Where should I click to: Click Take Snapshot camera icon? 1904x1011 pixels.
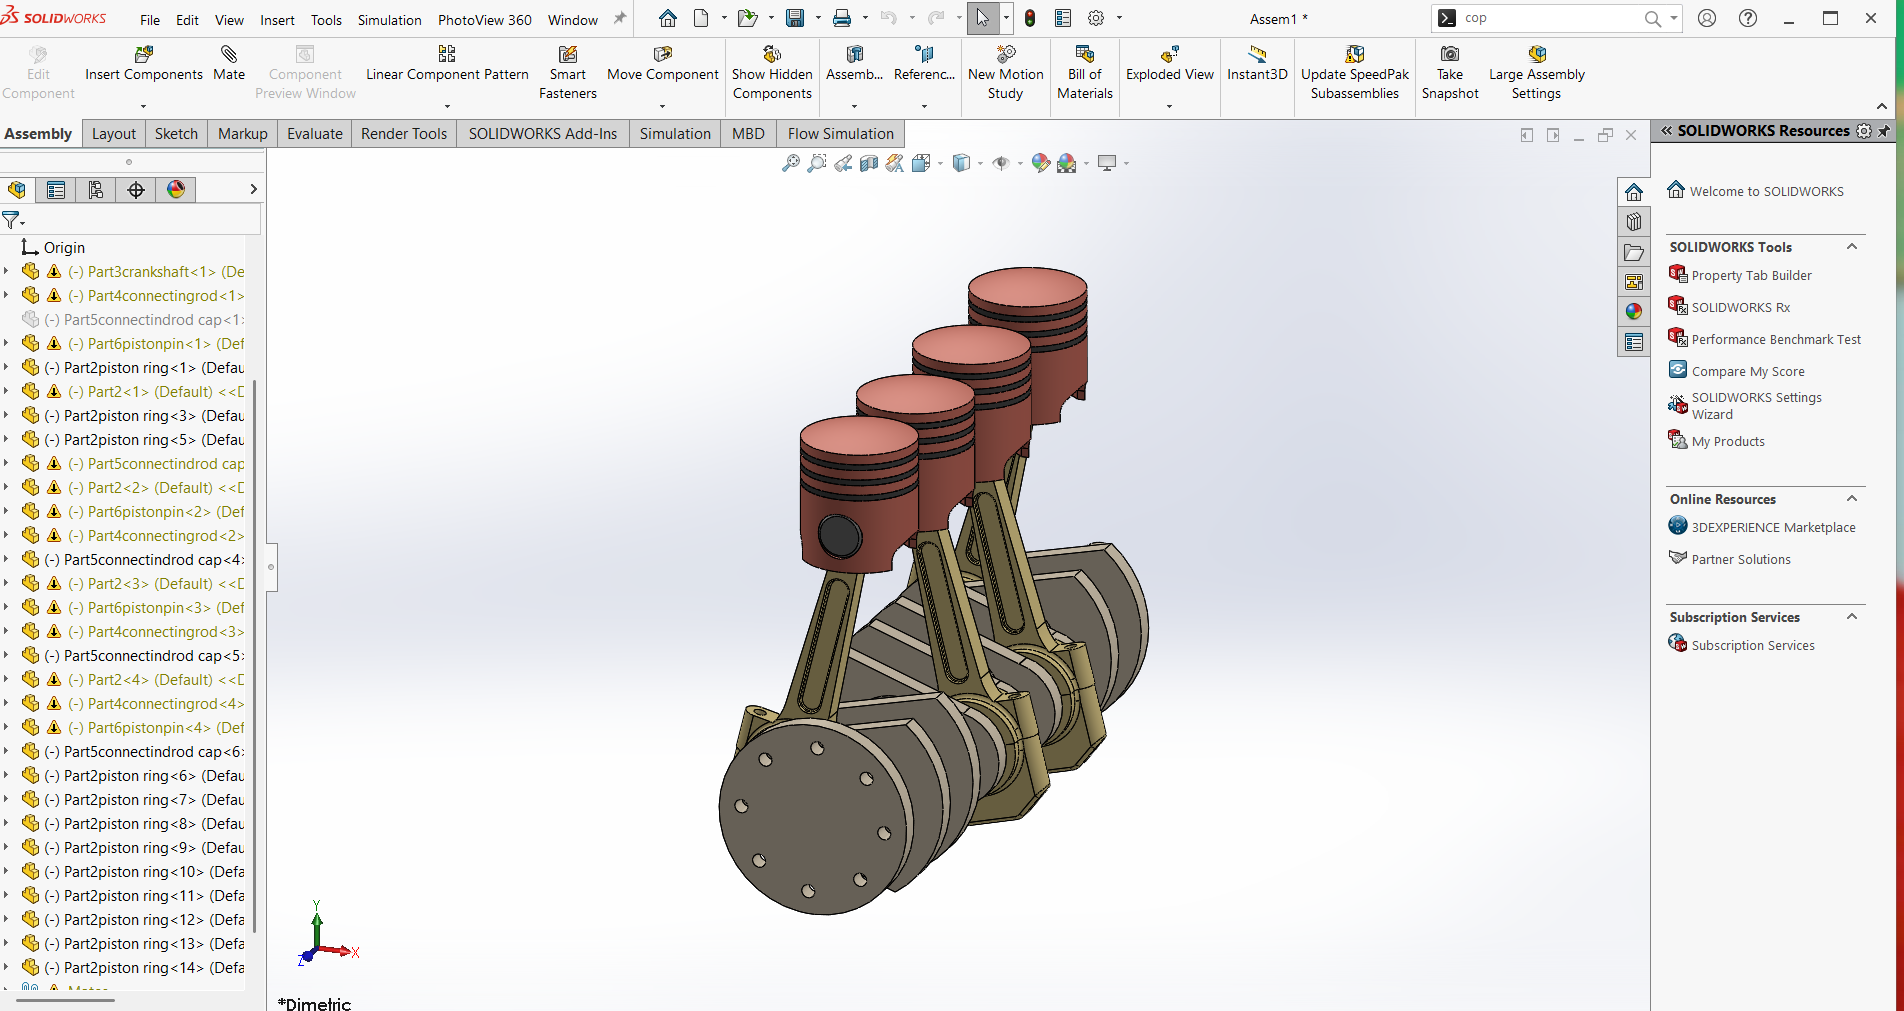point(1450,54)
